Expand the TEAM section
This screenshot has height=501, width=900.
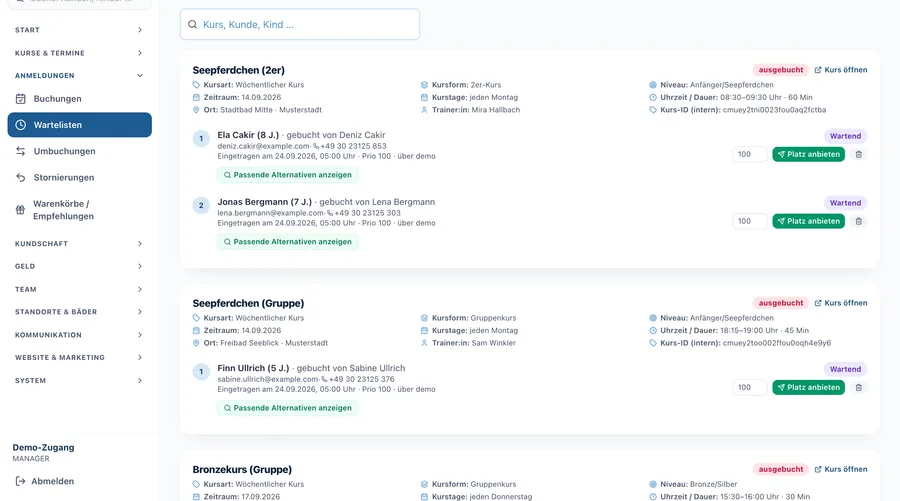pos(79,289)
